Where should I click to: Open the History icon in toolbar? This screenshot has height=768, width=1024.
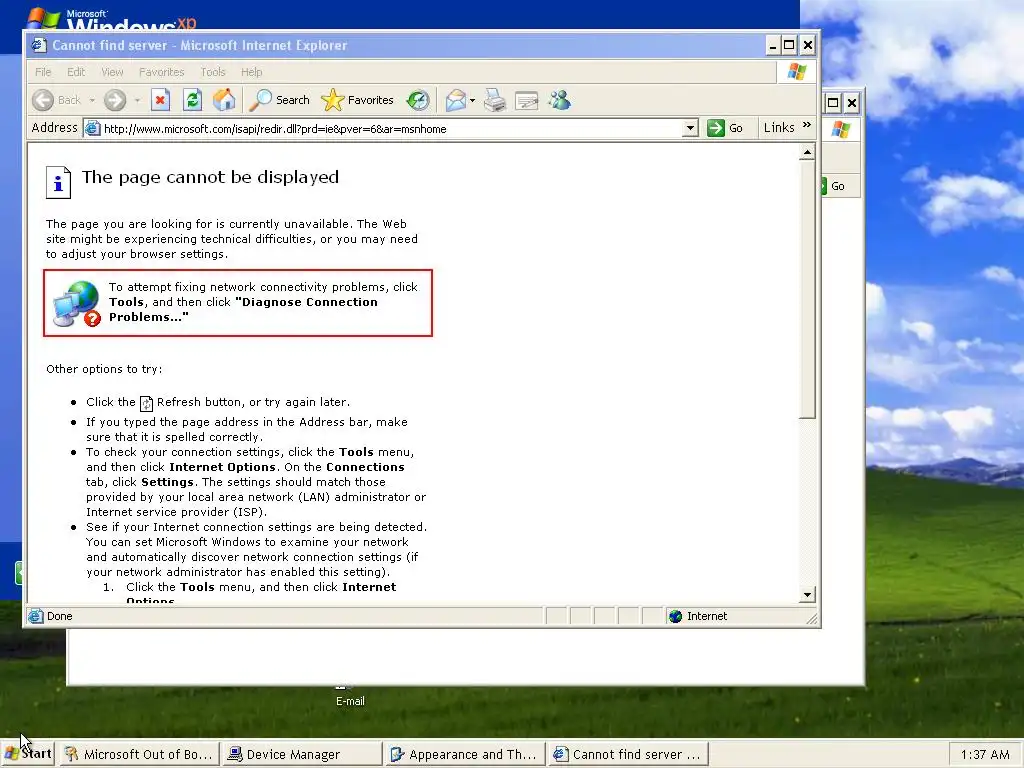coord(418,100)
